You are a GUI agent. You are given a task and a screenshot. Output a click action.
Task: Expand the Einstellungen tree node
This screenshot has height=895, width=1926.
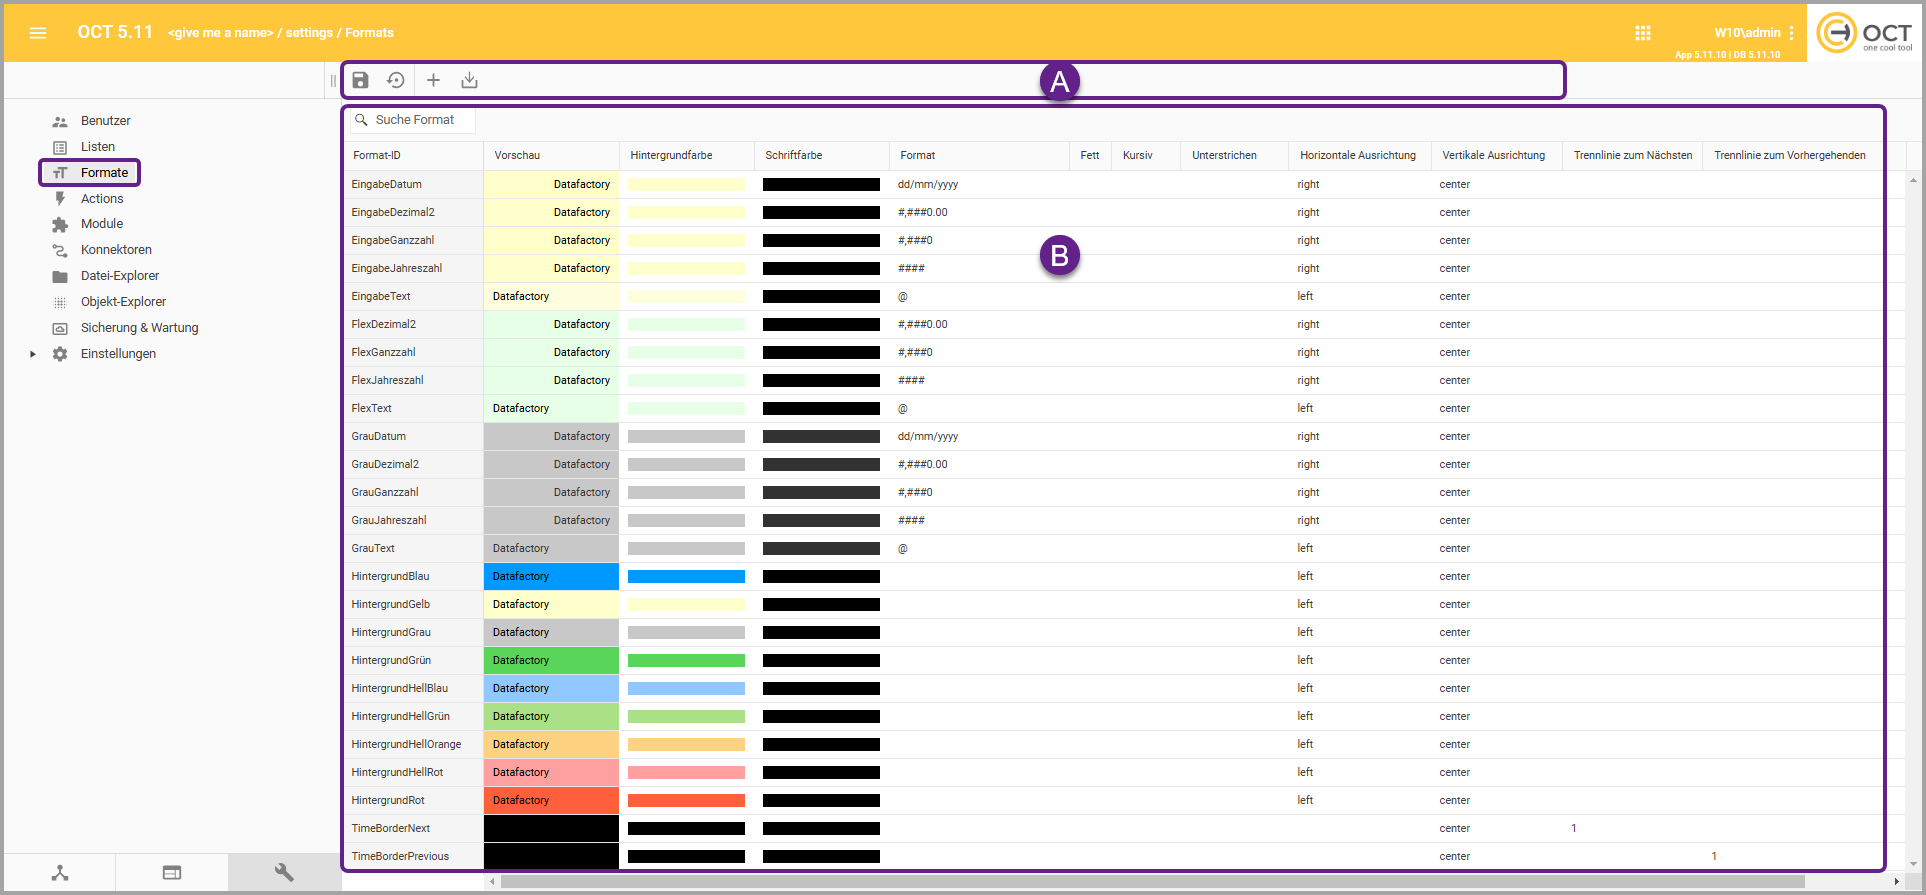tap(33, 354)
